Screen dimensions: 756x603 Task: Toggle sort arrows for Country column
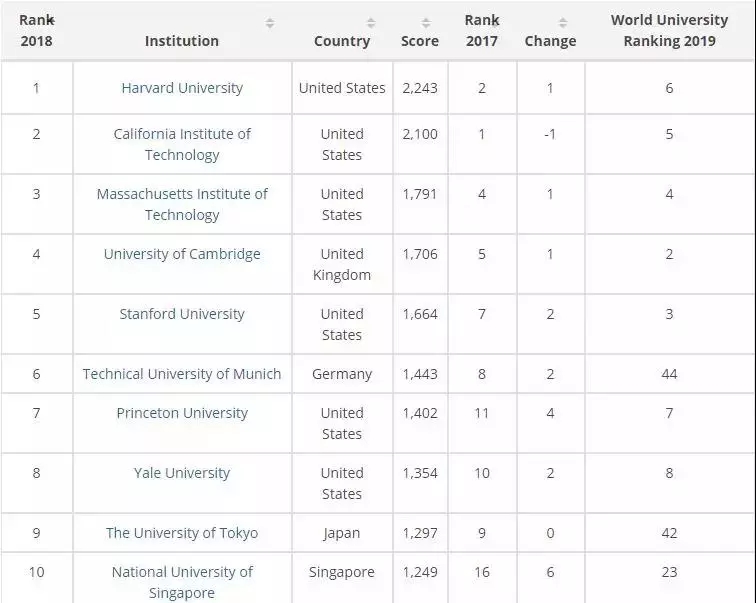[x=371, y=23]
